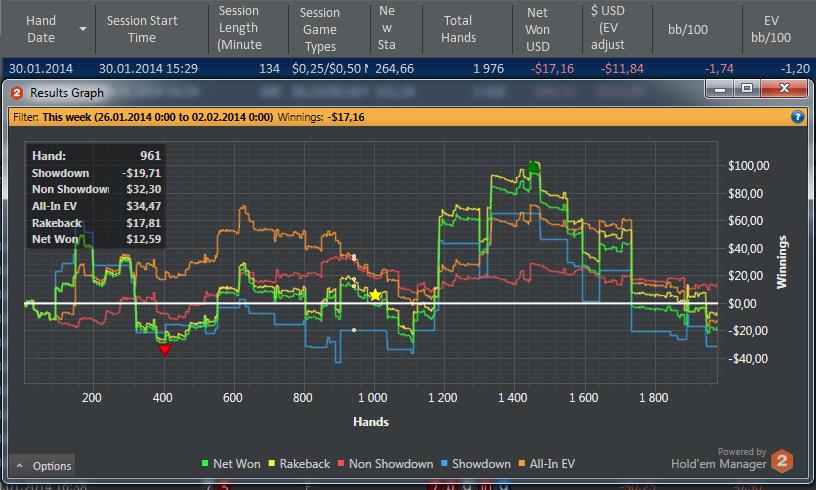Select the 30.01.2014 hand date cell
The image size is (816, 490).
41,69
